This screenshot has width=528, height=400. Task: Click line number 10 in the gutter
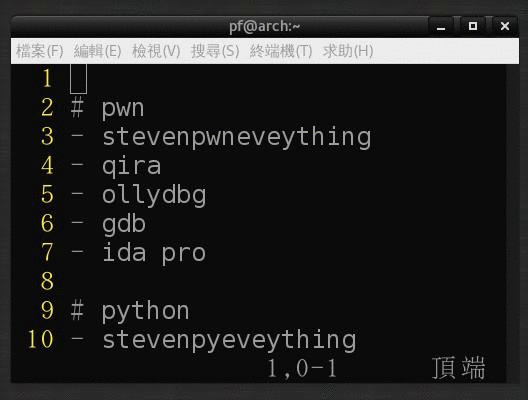tap(40, 339)
